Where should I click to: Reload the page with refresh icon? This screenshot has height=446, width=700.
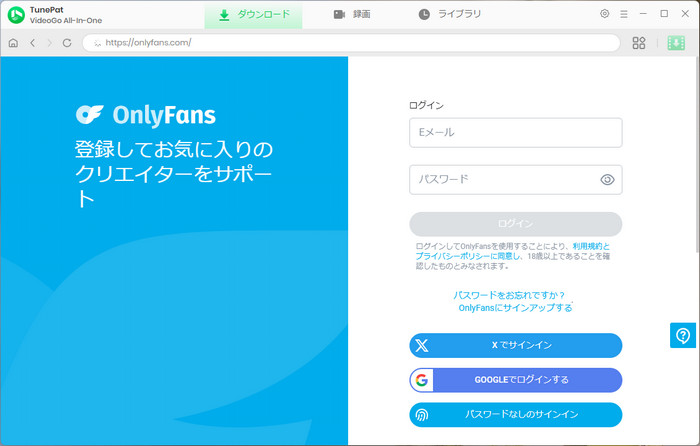click(x=67, y=43)
